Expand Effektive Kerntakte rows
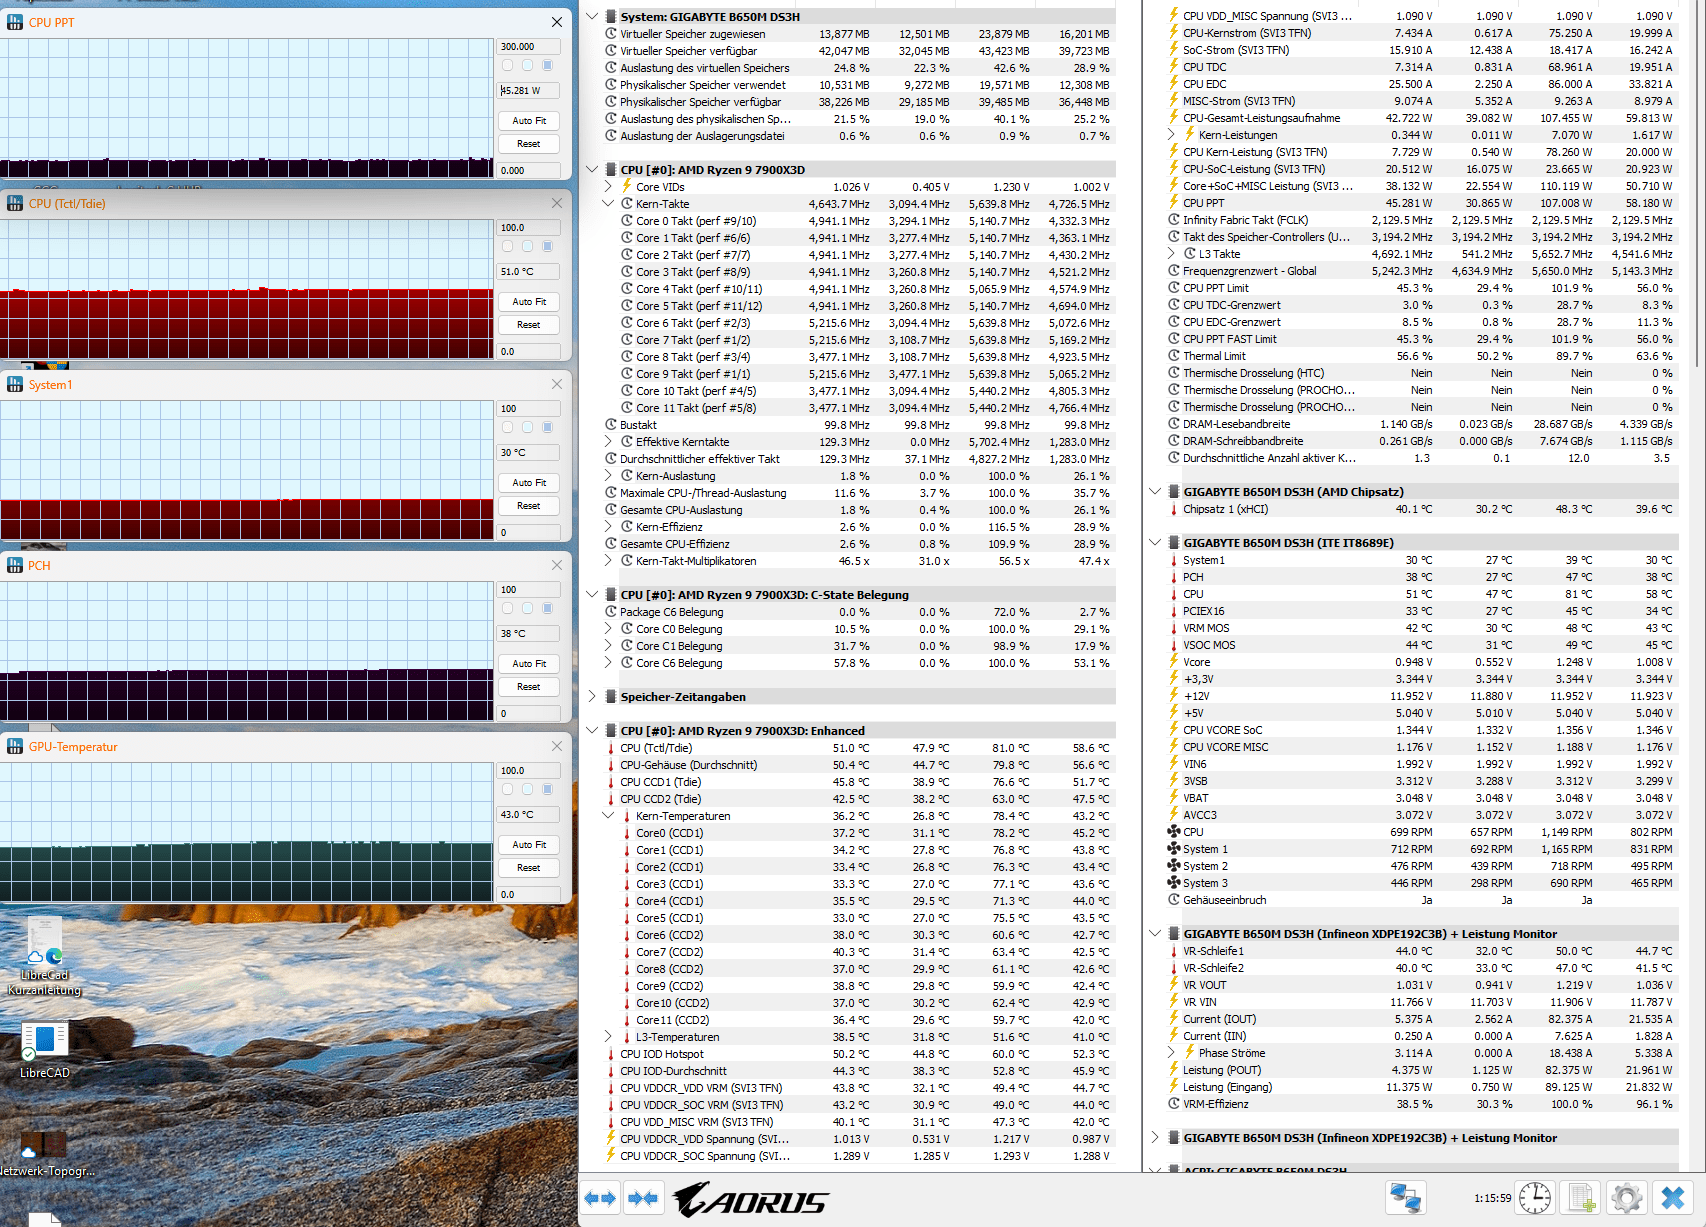 coord(608,442)
